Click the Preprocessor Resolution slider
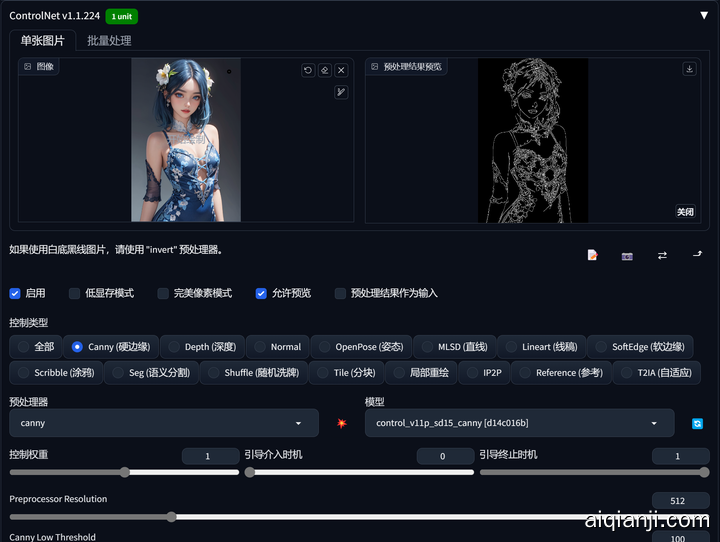720x542 pixels. (x=172, y=517)
